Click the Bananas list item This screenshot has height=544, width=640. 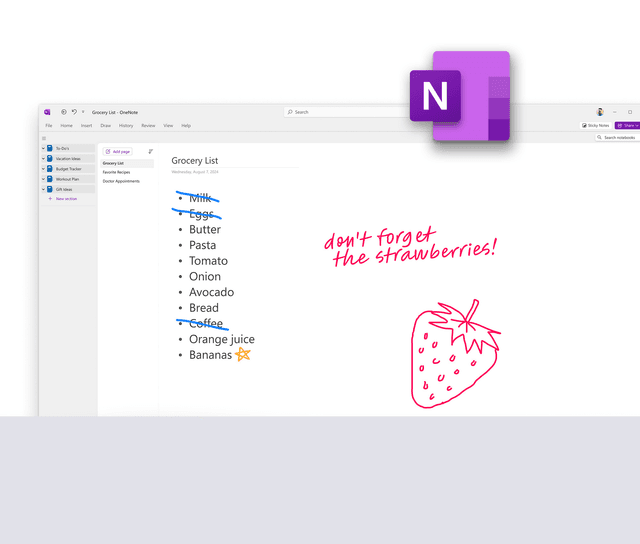(x=211, y=355)
